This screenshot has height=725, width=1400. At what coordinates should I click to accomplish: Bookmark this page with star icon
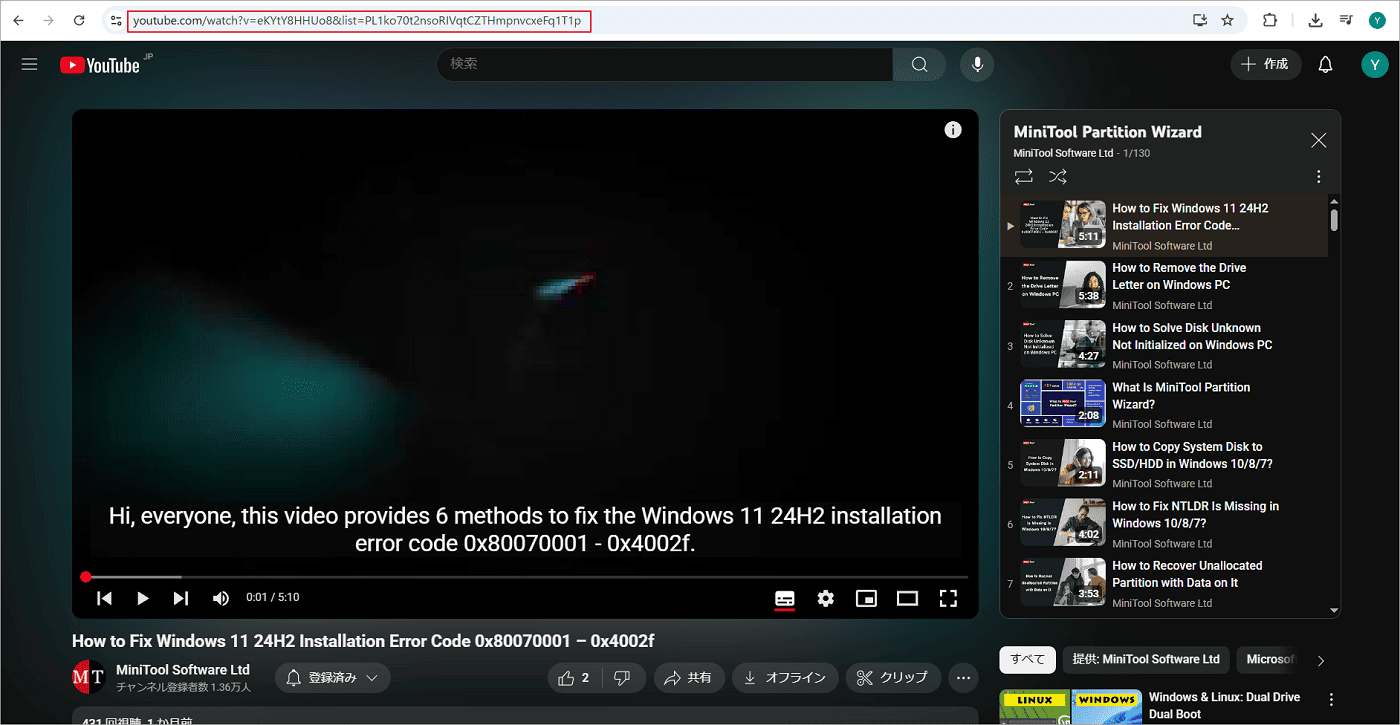[1227, 20]
